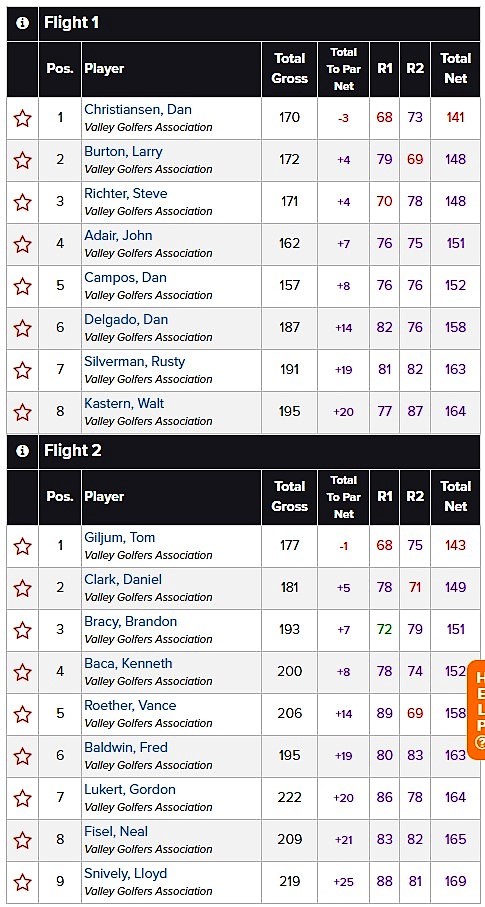485x907 pixels.
Task: Click the star next to Snively, Lloyd
Action: 23,882
